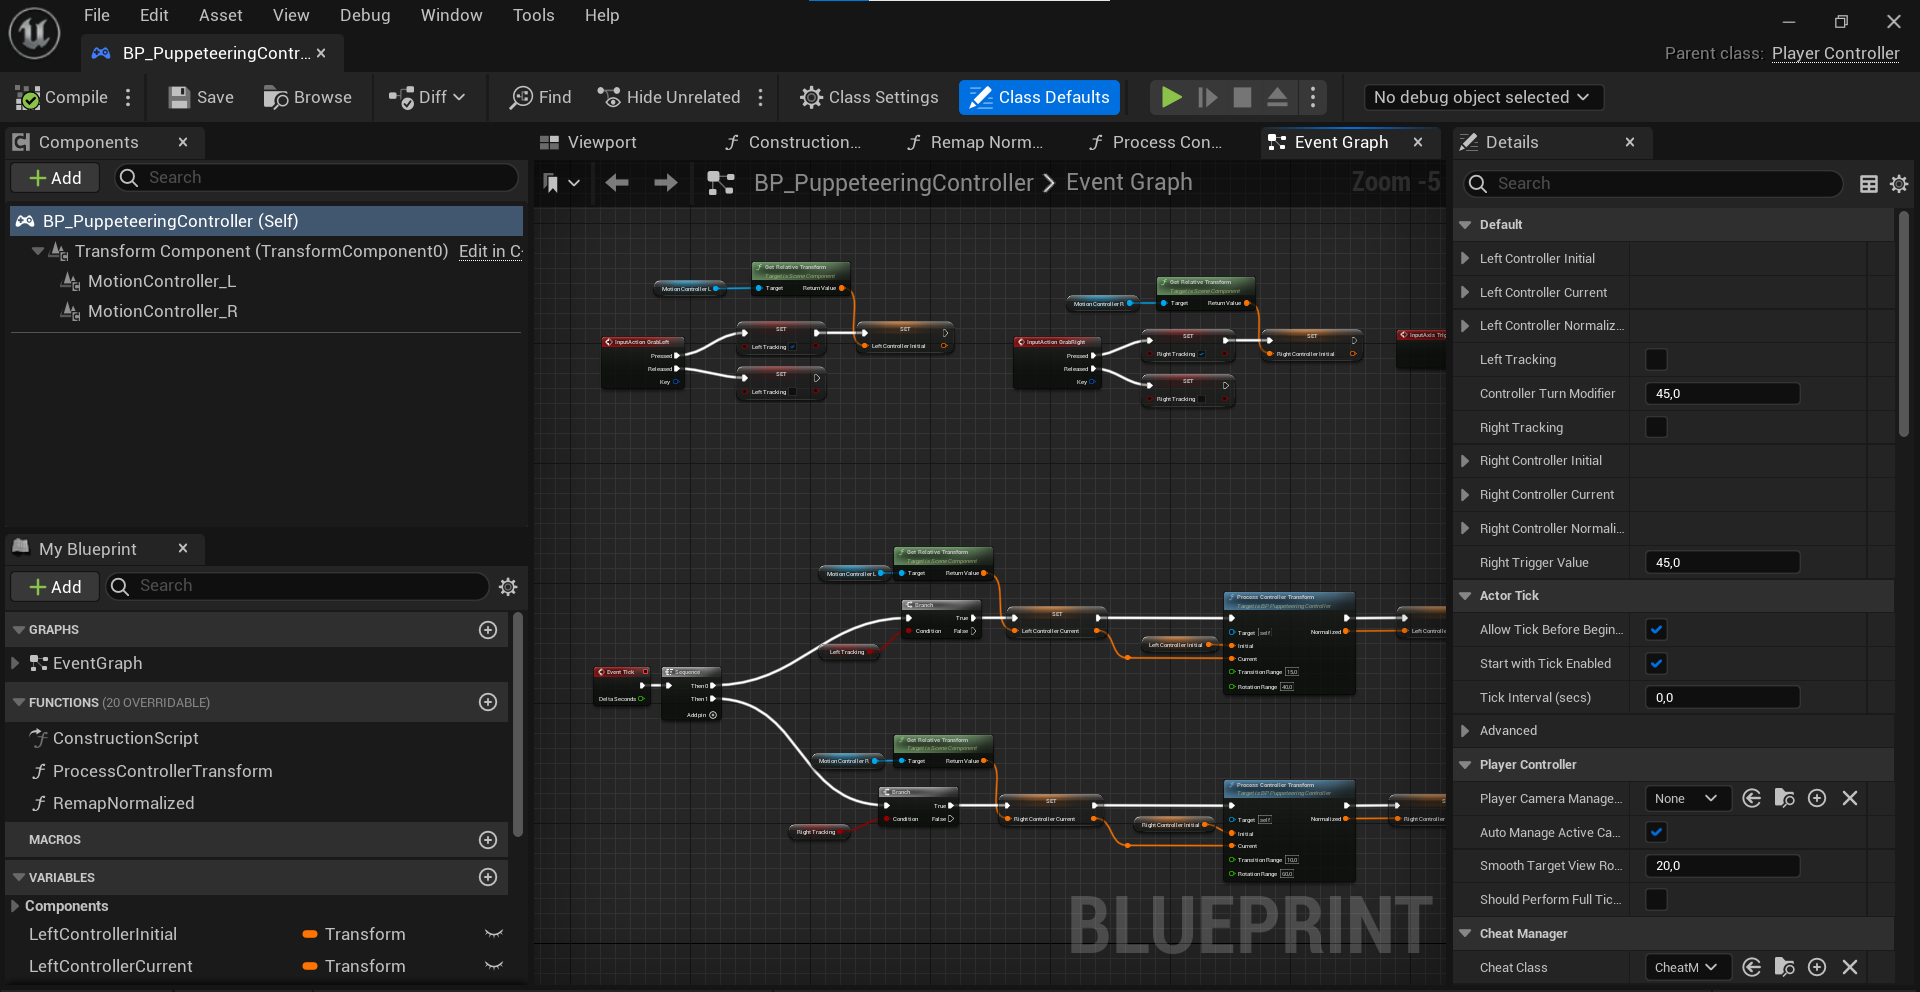Open the Cheat Class dropdown

point(1687,967)
